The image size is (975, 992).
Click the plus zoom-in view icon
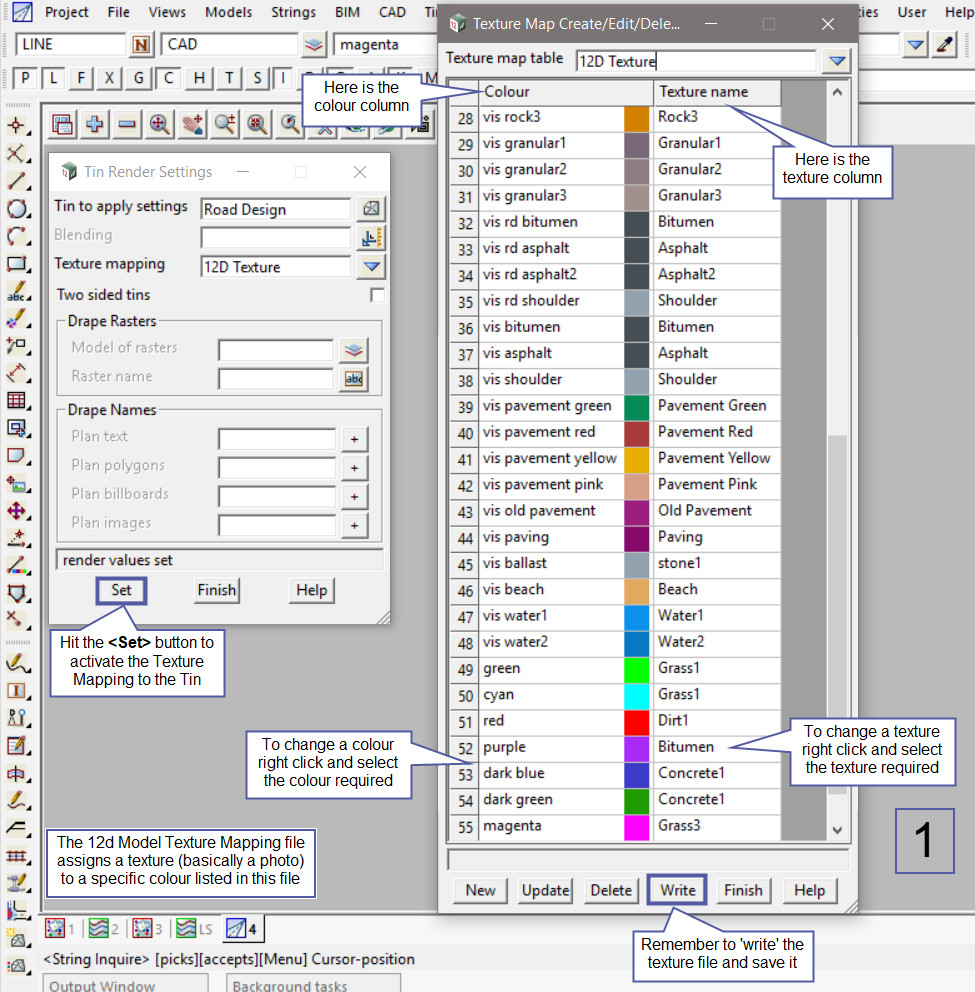pyautogui.click(x=95, y=124)
